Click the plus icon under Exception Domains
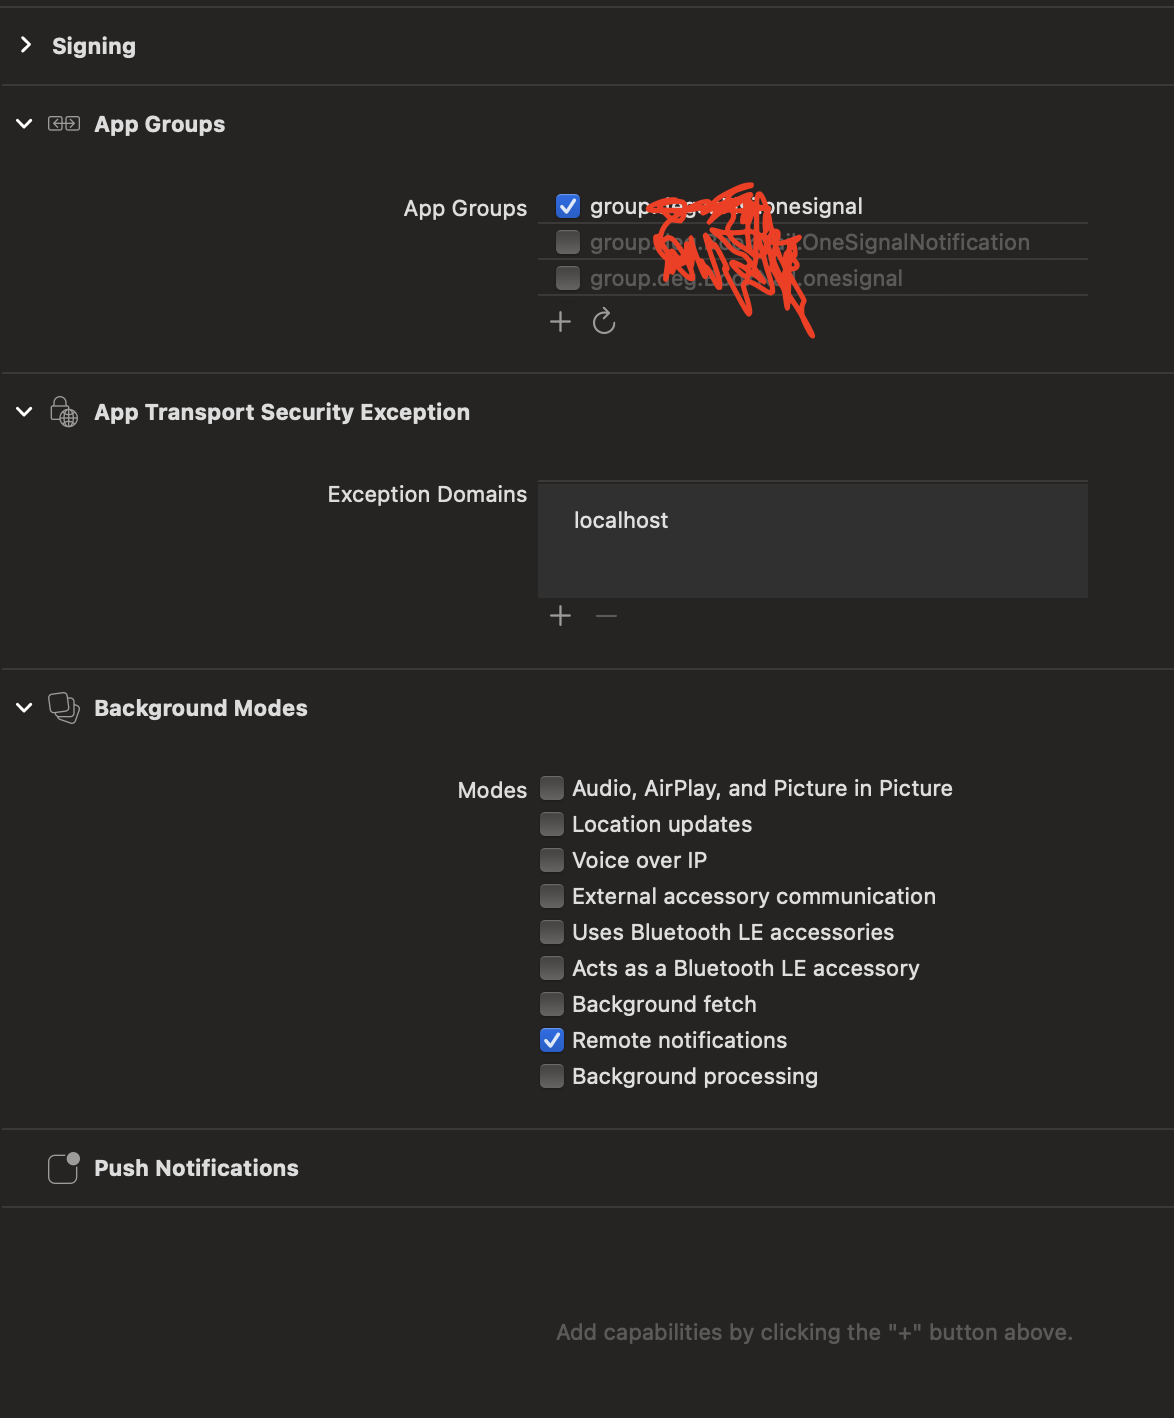 (x=560, y=616)
